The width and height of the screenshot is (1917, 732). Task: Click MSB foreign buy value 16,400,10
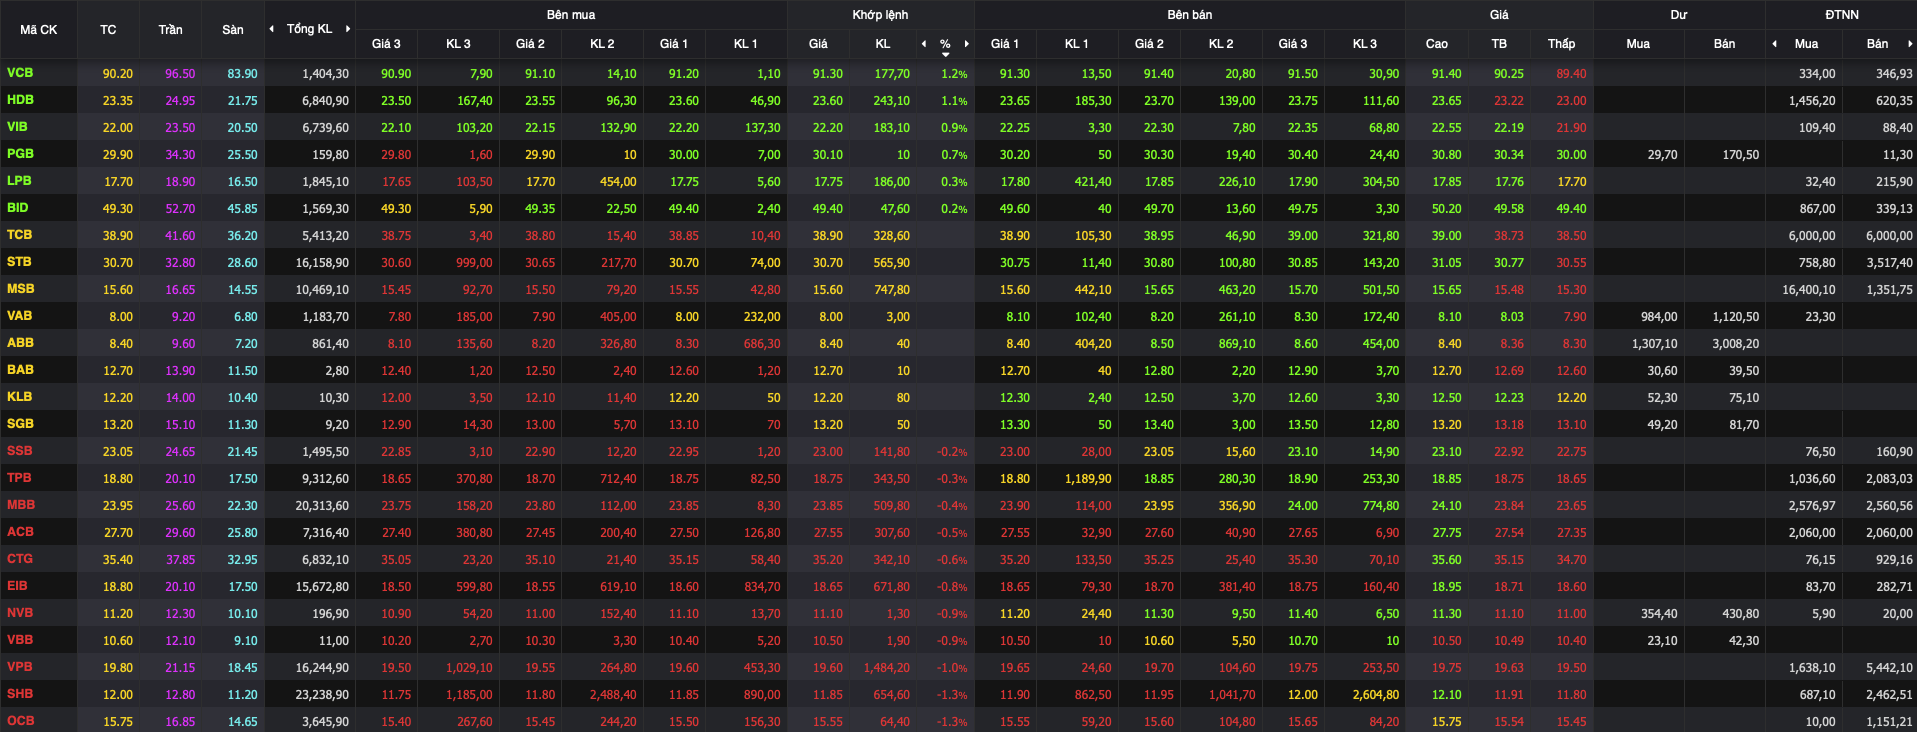point(1808,290)
